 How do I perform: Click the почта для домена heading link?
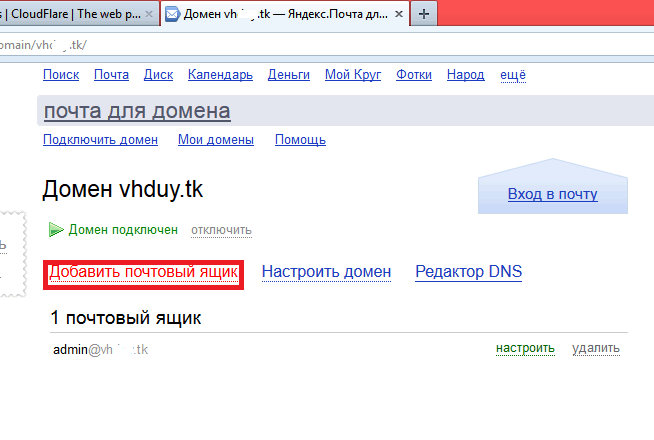coord(137,111)
